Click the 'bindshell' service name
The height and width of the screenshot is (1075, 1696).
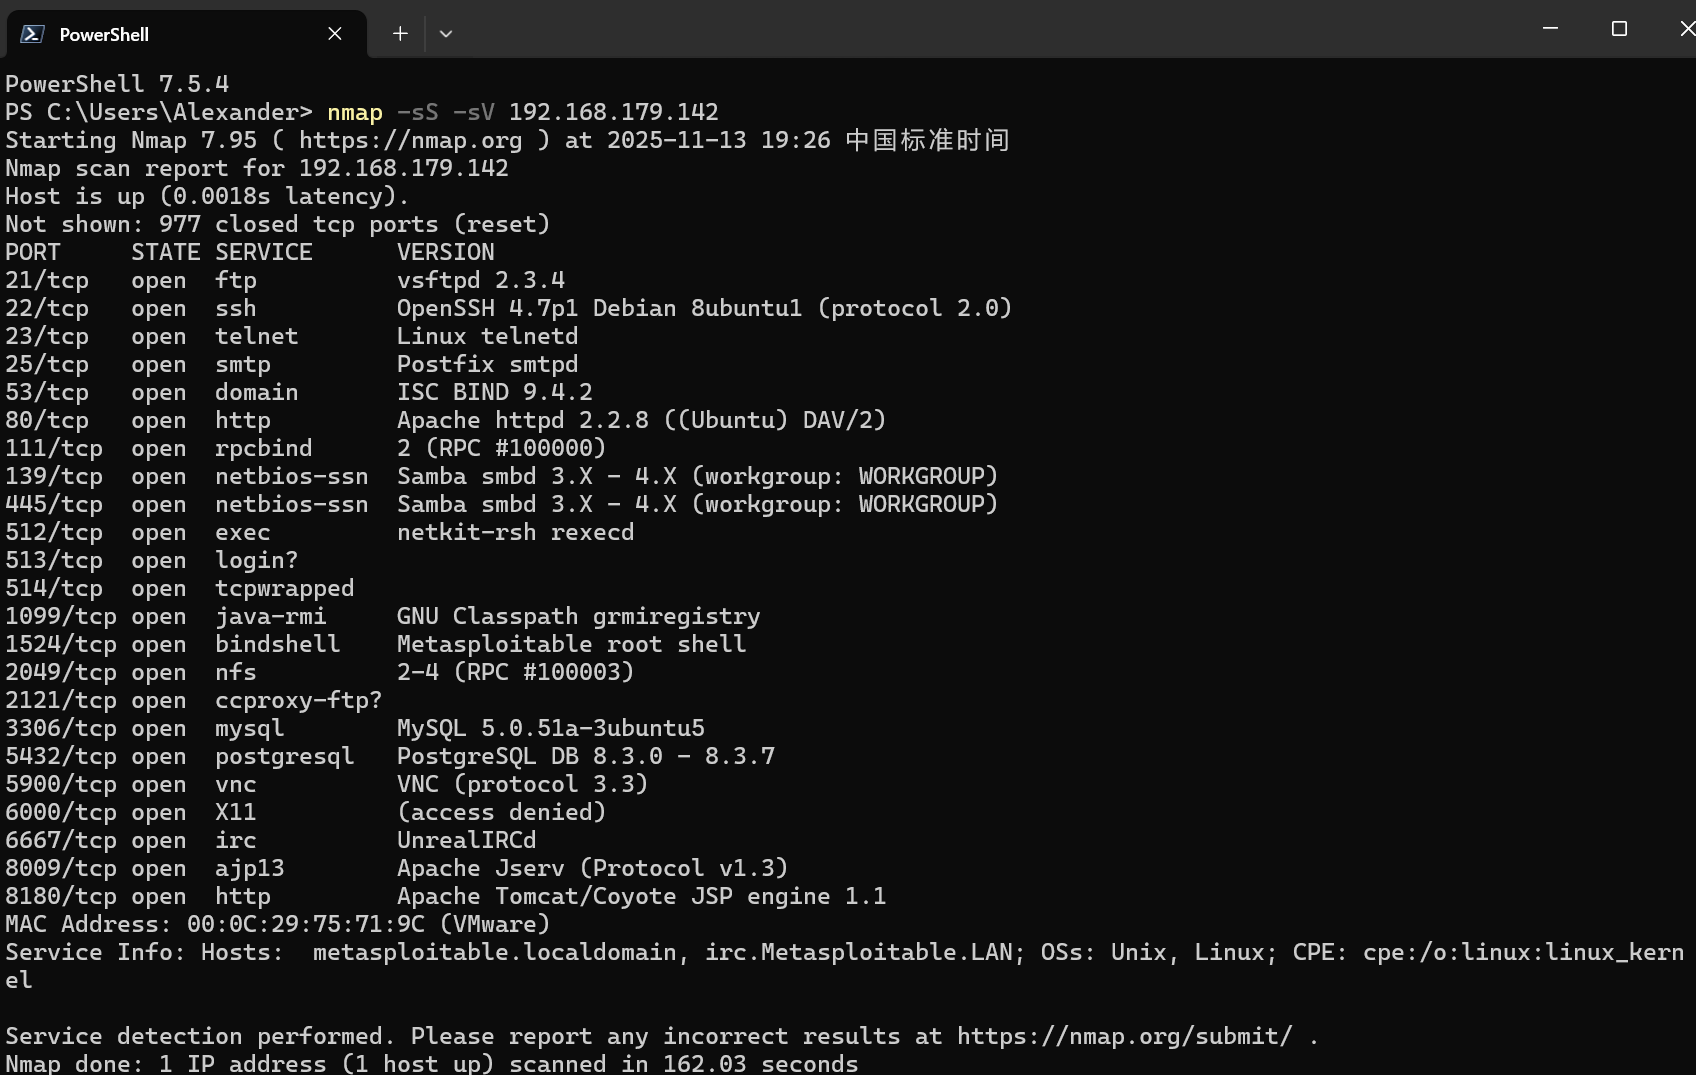click(x=278, y=644)
